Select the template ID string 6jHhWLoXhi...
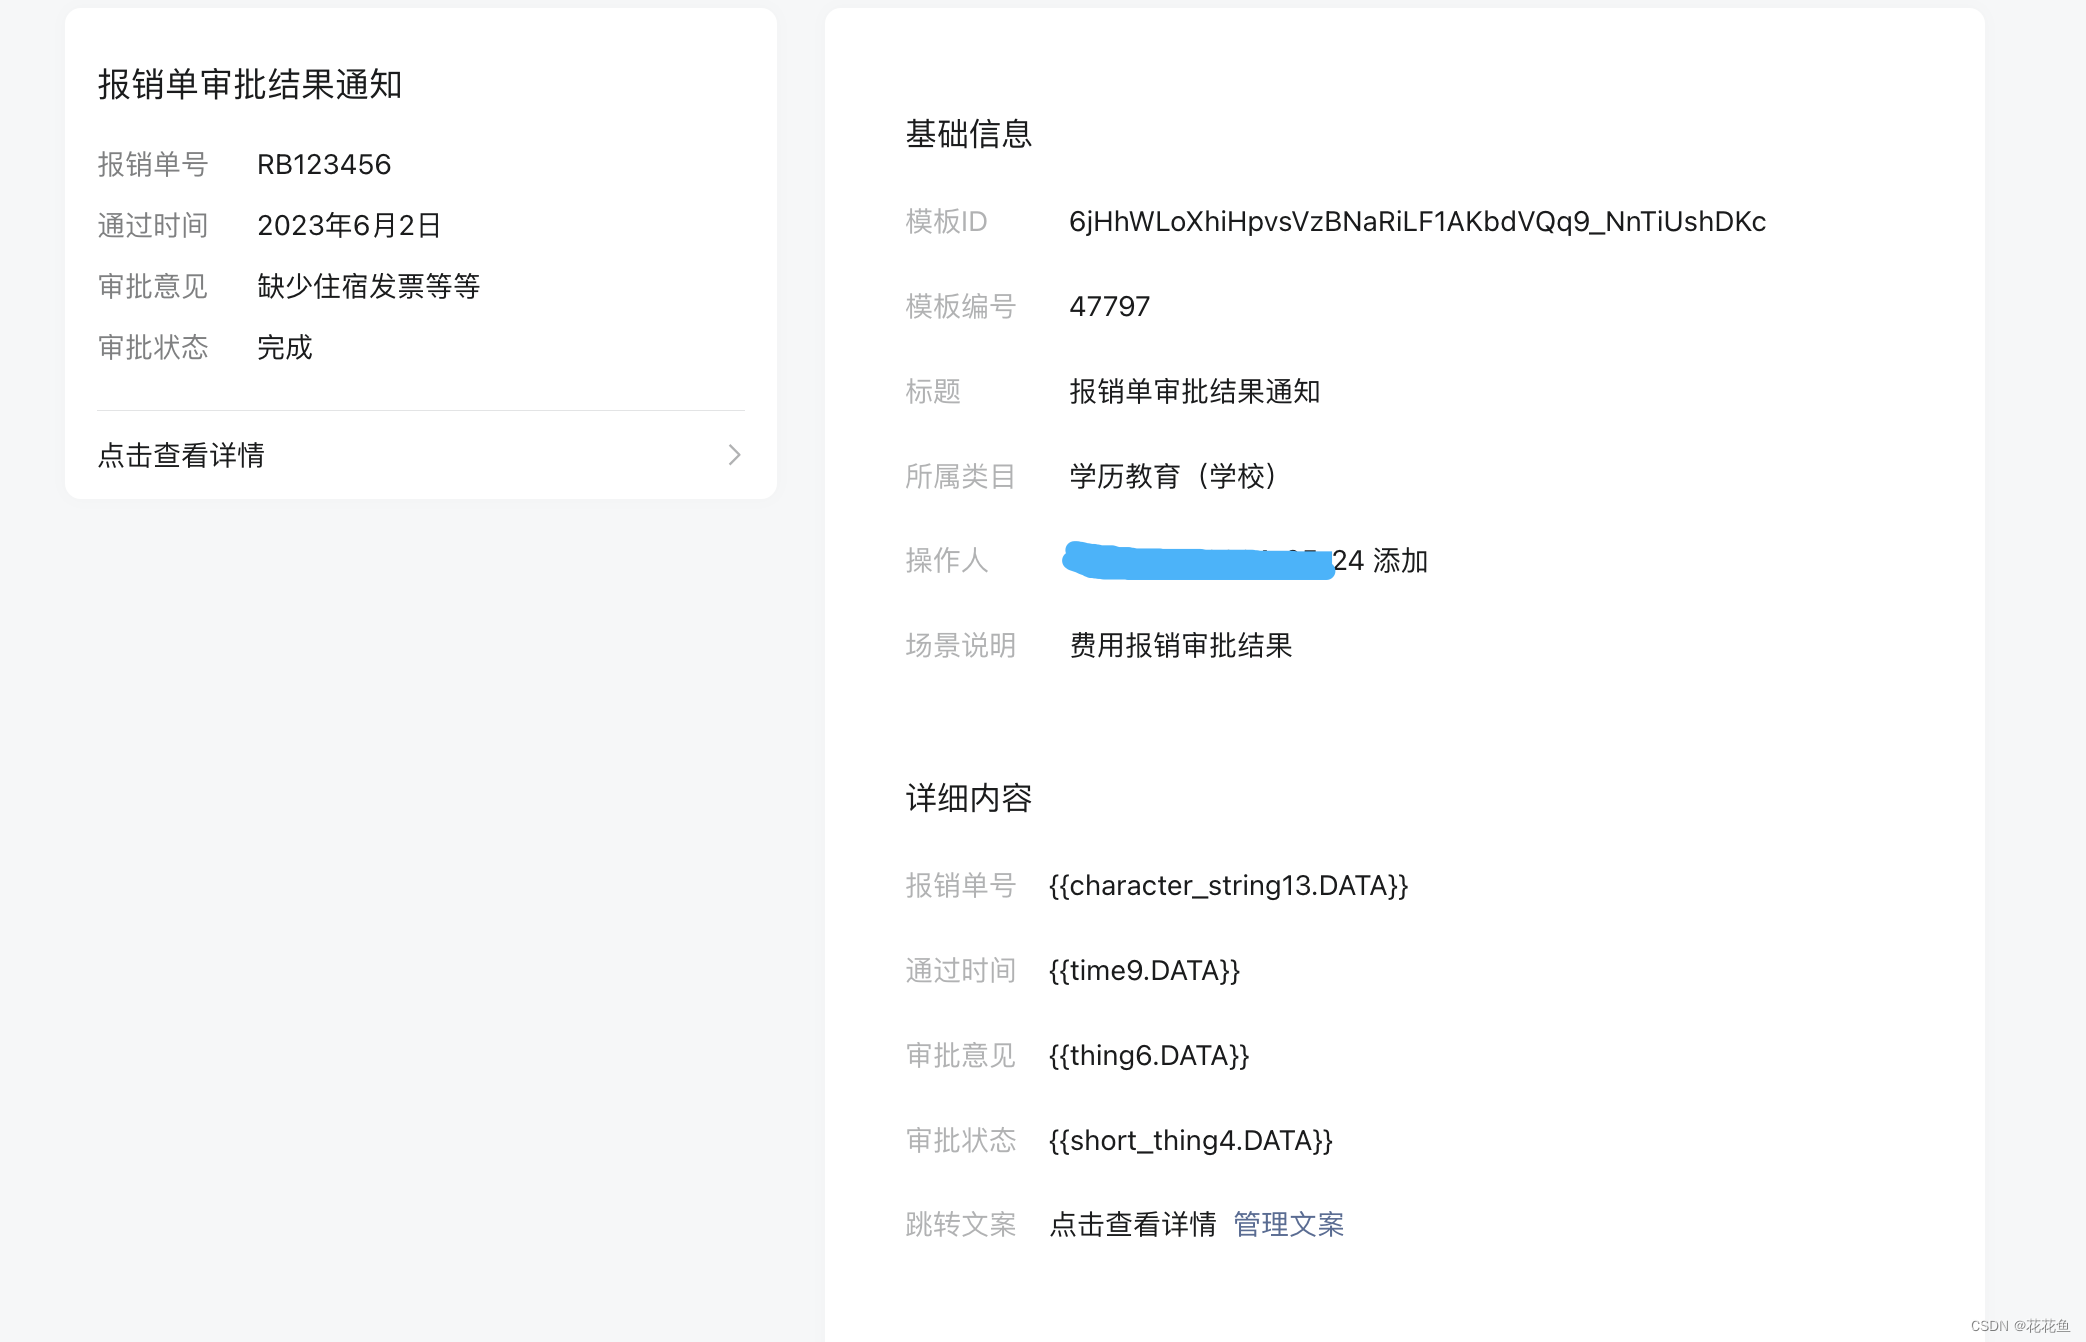2086x1342 pixels. click(1416, 221)
